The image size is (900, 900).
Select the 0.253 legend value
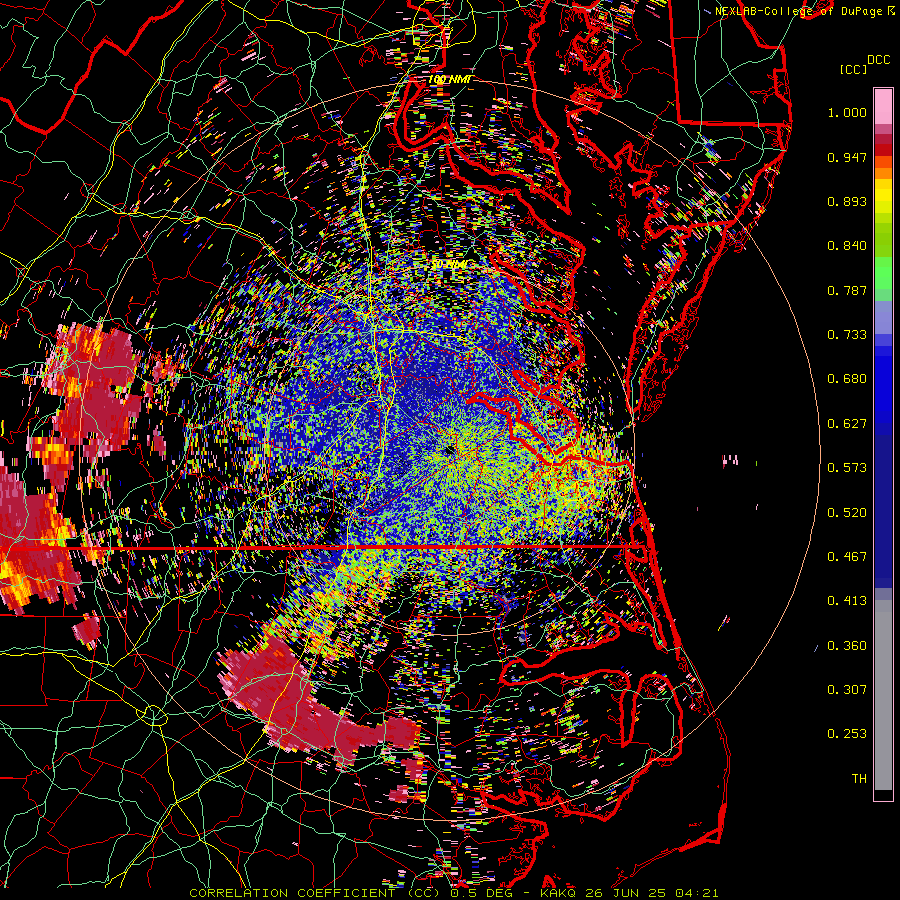tap(847, 734)
